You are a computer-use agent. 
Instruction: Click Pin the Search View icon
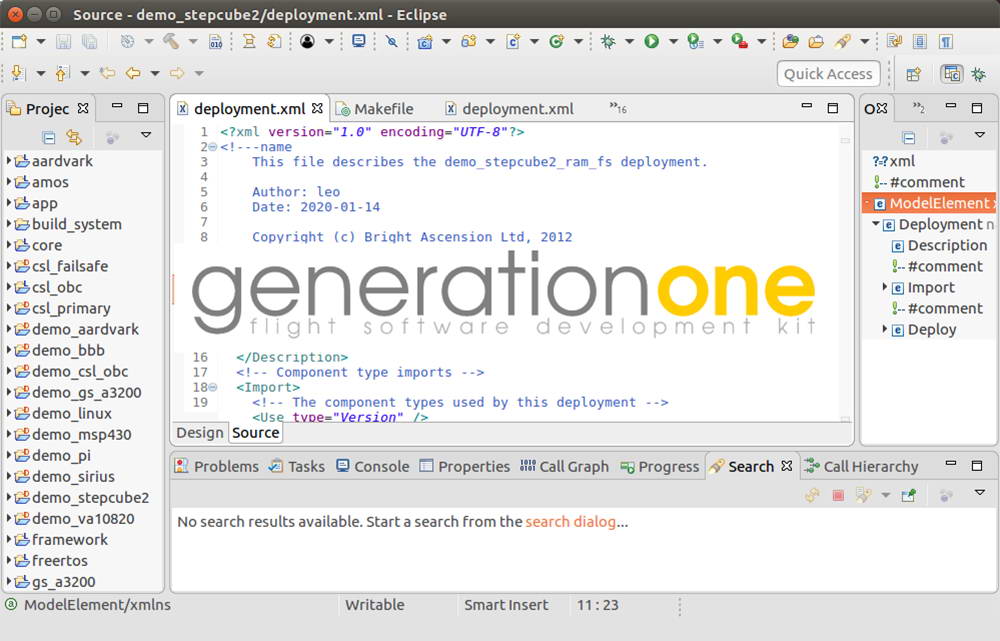pyautogui.click(x=909, y=495)
